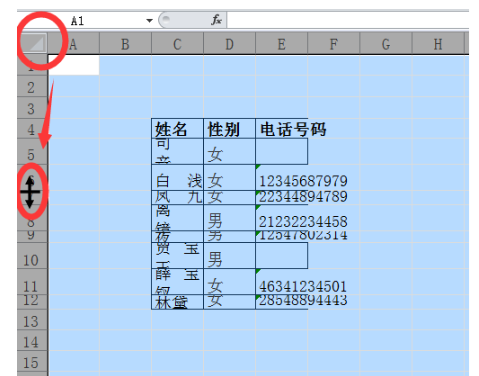The height and width of the screenshot is (376, 479).
Task: Select column D header
Action: [229, 44]
